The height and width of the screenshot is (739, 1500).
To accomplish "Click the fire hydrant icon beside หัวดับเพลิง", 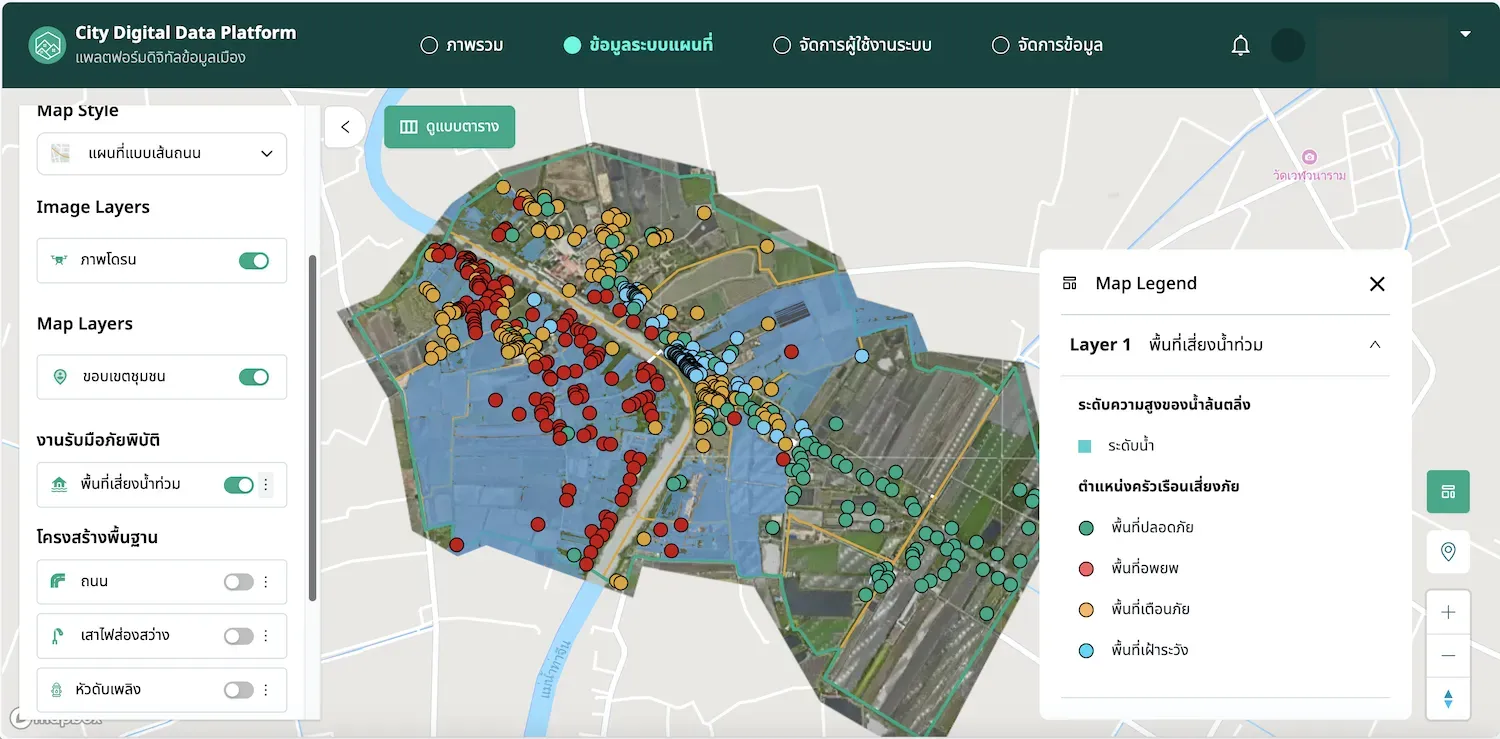I will click(59, 689).
